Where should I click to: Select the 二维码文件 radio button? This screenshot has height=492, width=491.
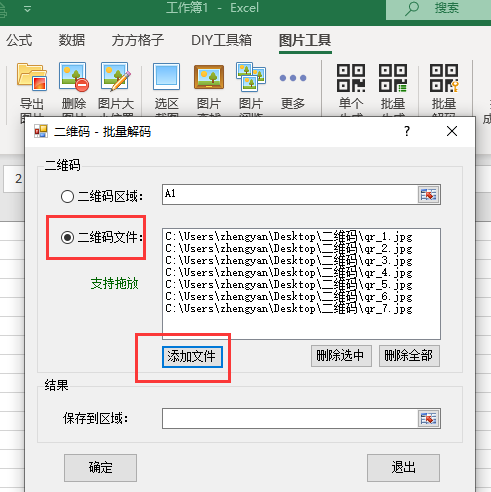67,238
